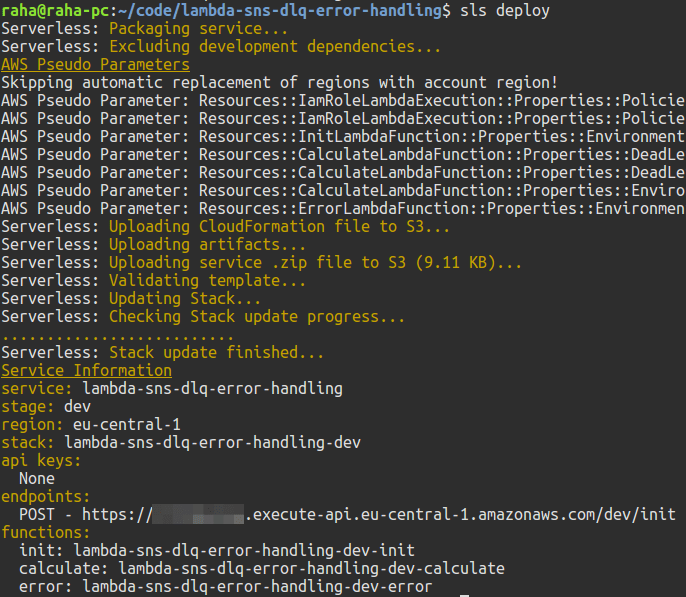
Task: Click the InitLambdaFunction pseudo parameter line
Action: pyautogui.click(x=343, y=136)
